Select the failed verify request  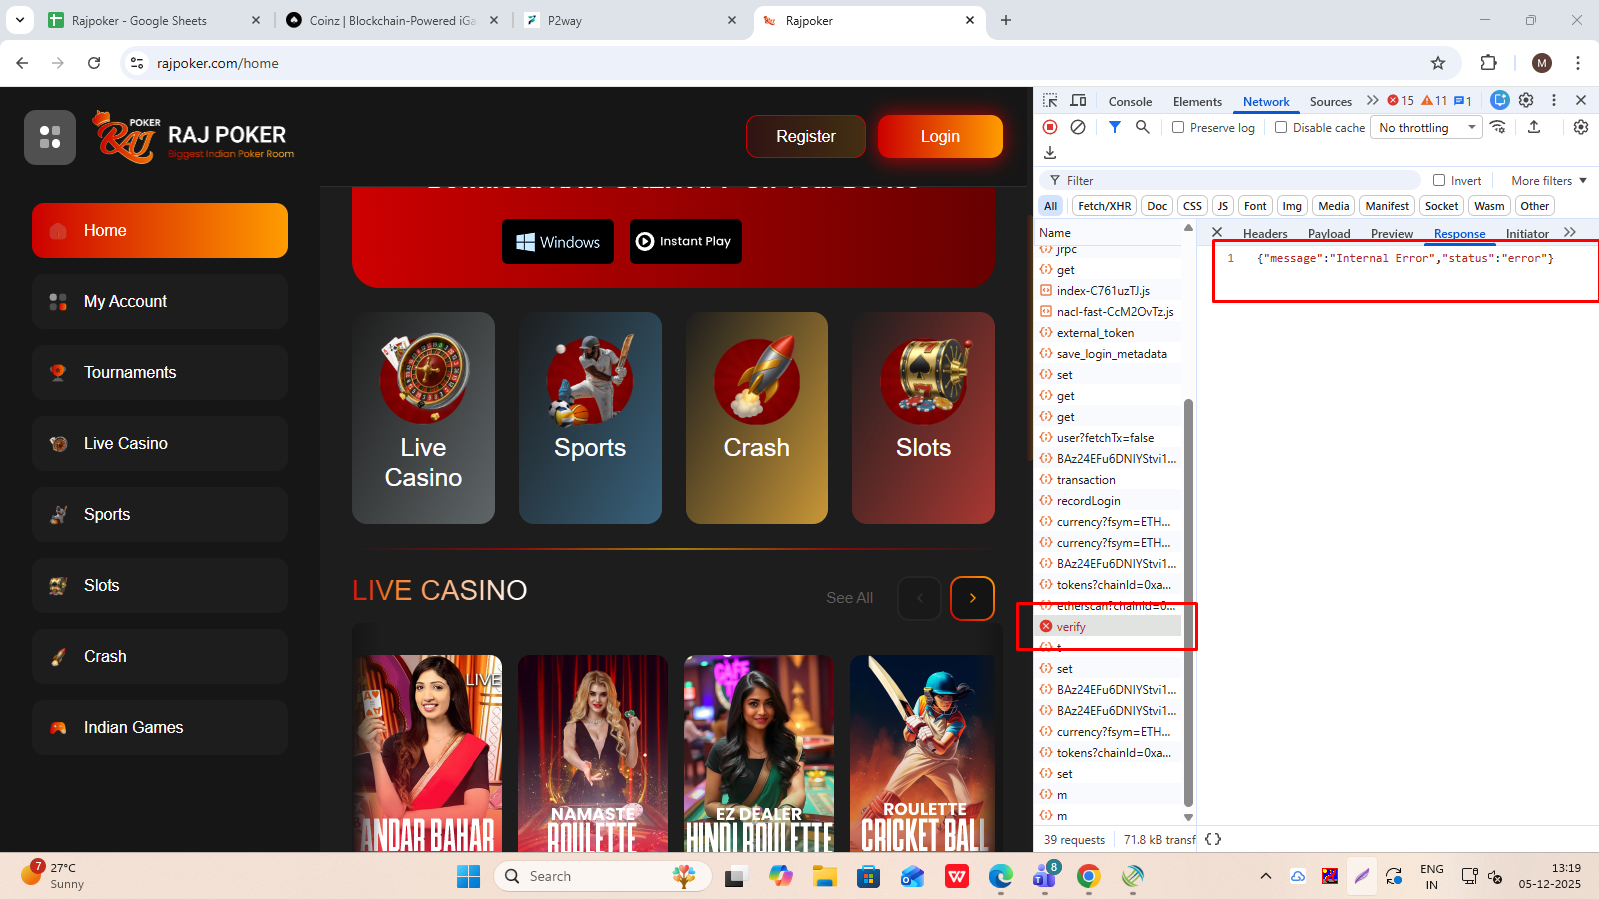1071,627
